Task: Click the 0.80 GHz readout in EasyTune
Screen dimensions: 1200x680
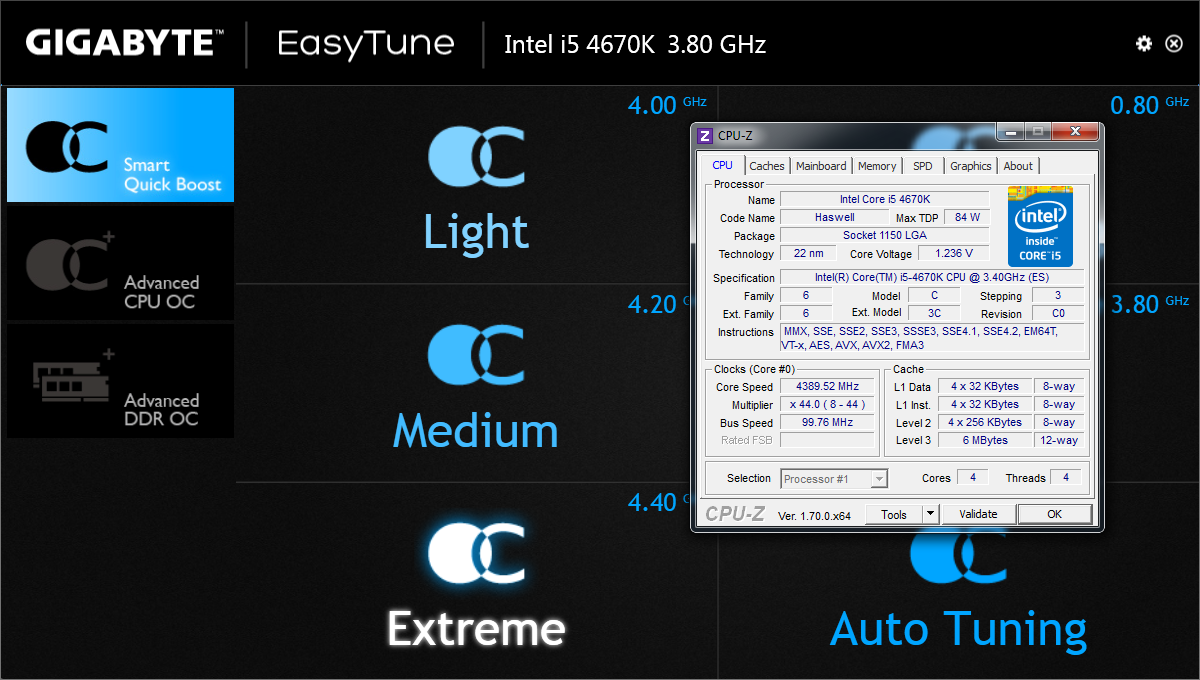Action: [x=1150, y=104]
